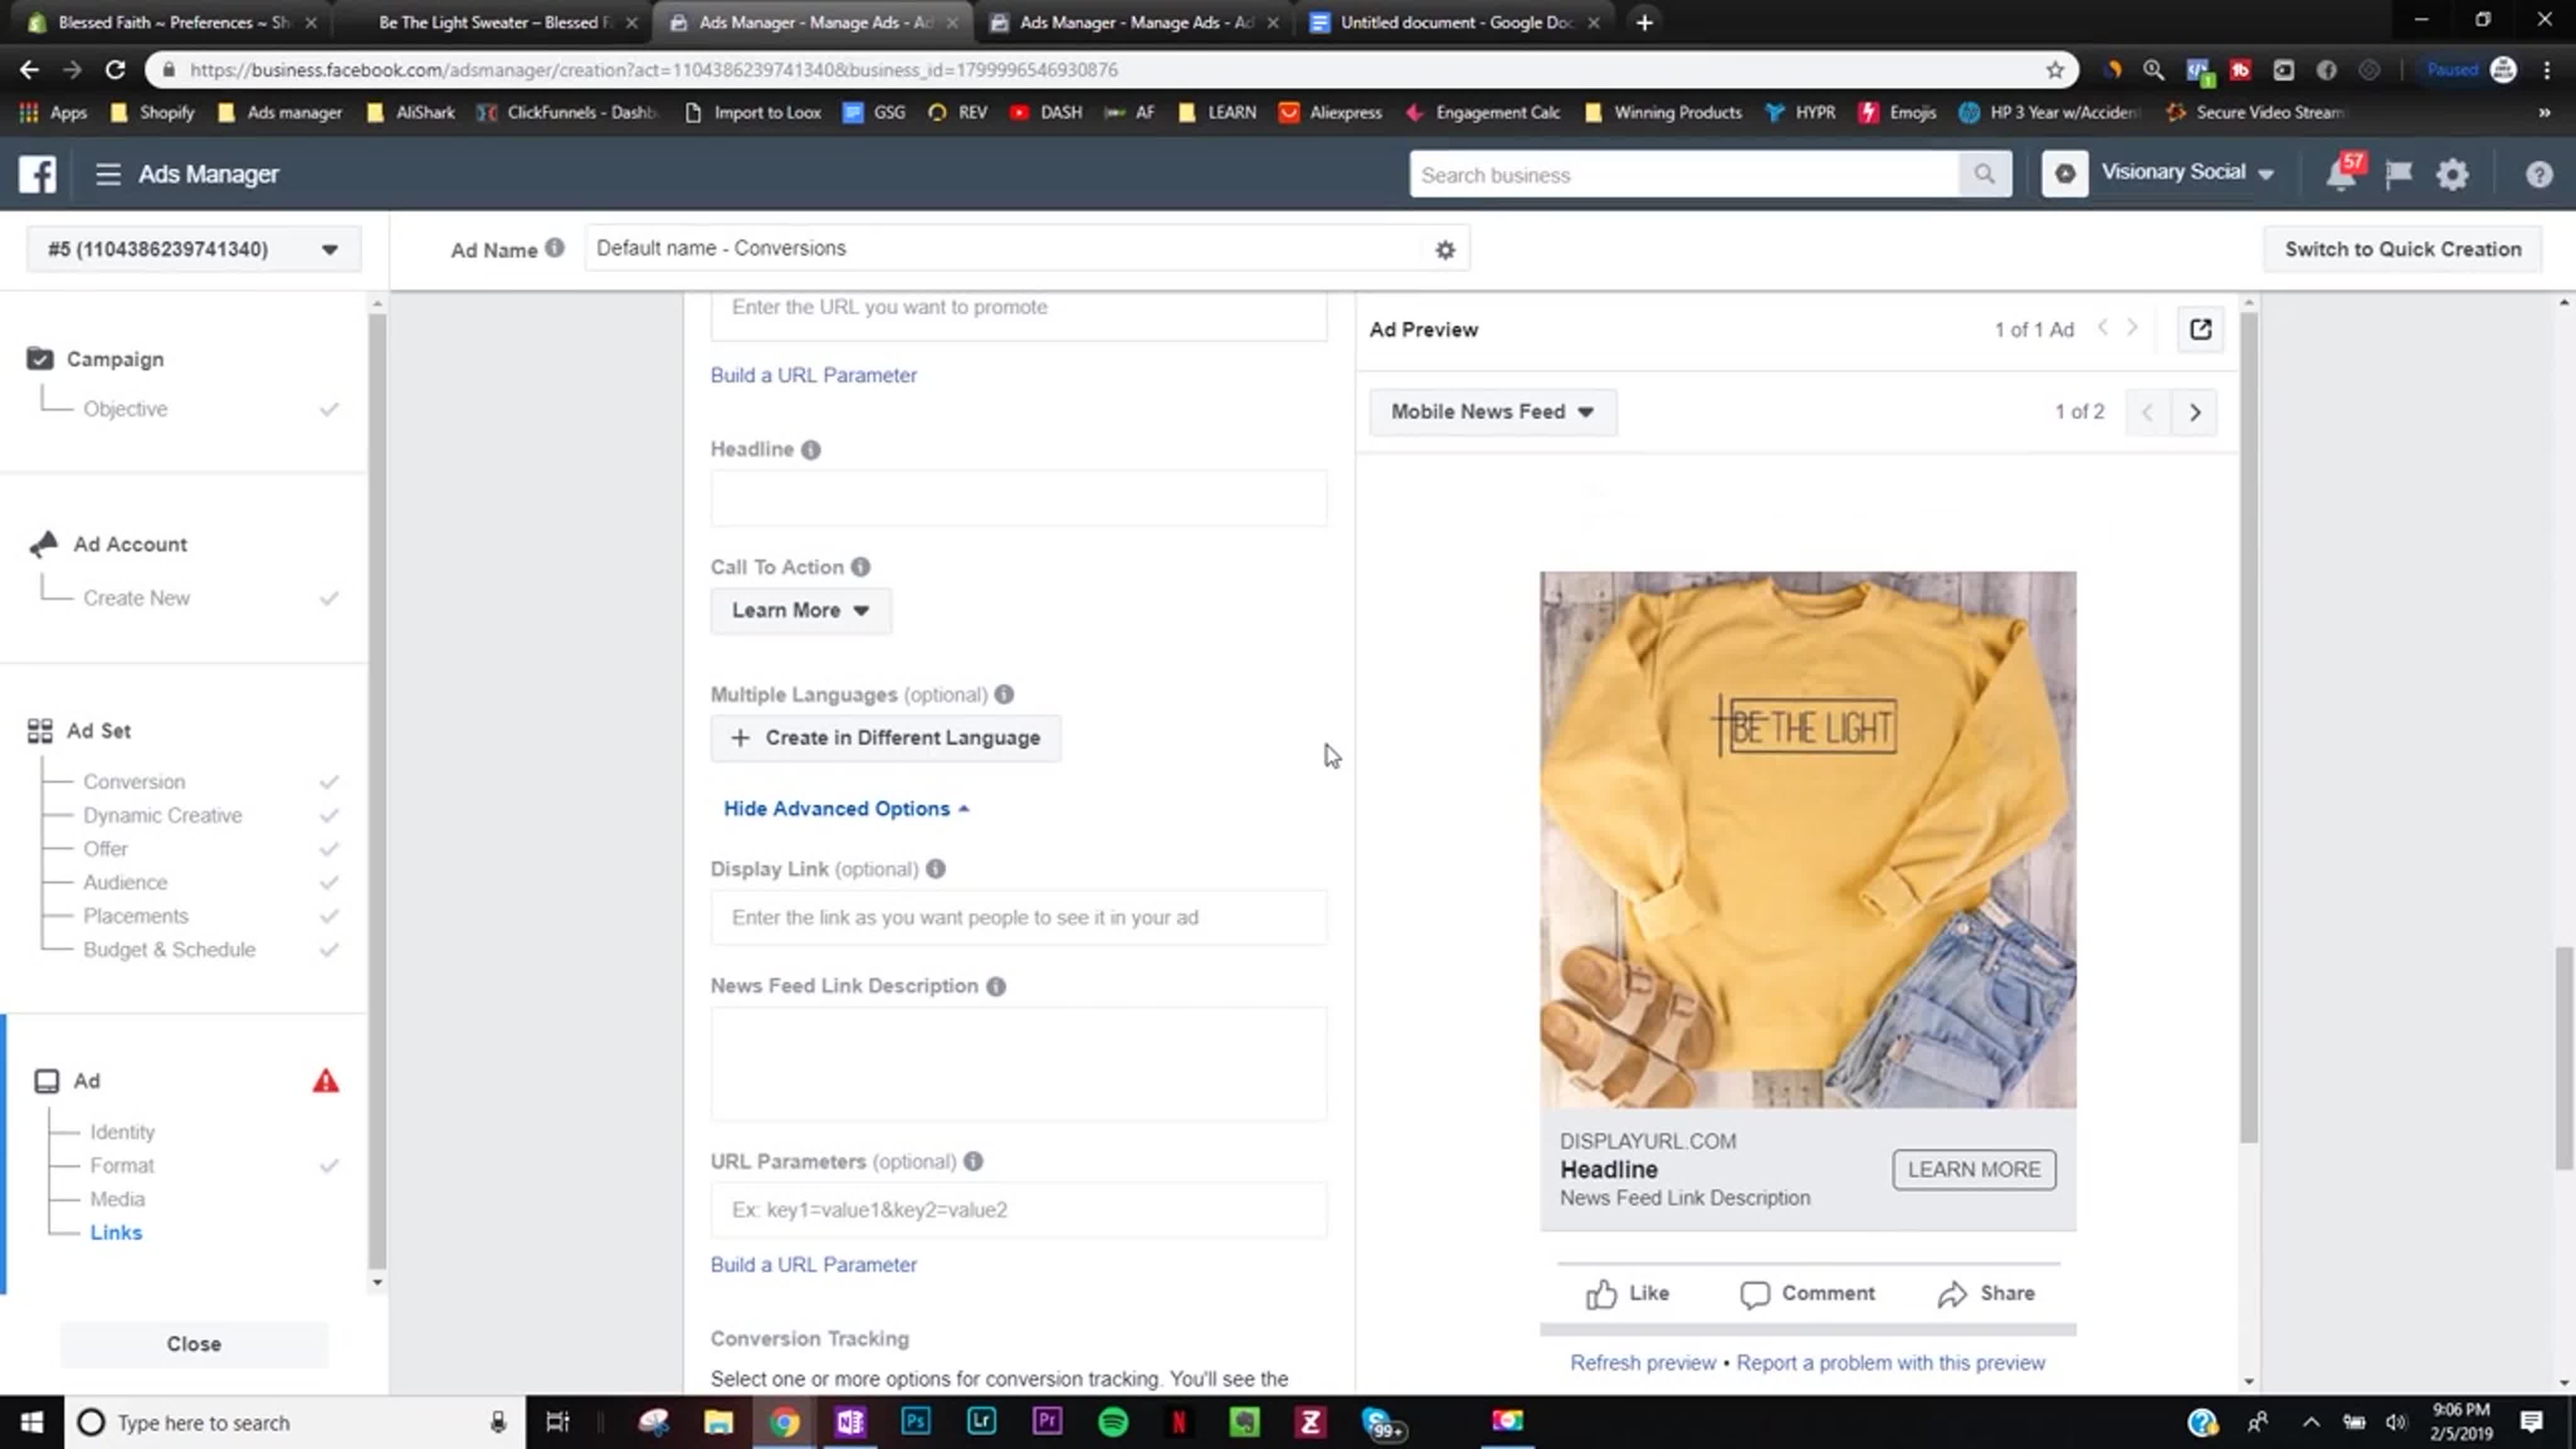Click the search magnifier button
The image size is (2576, 1449).
pos(1984,175)
